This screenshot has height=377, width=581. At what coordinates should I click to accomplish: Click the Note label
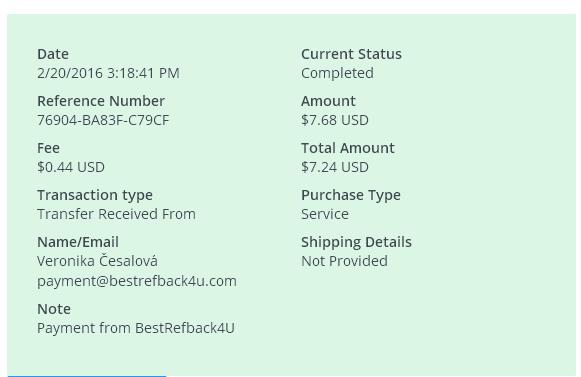pyautogui.click(x=54, y=309)
